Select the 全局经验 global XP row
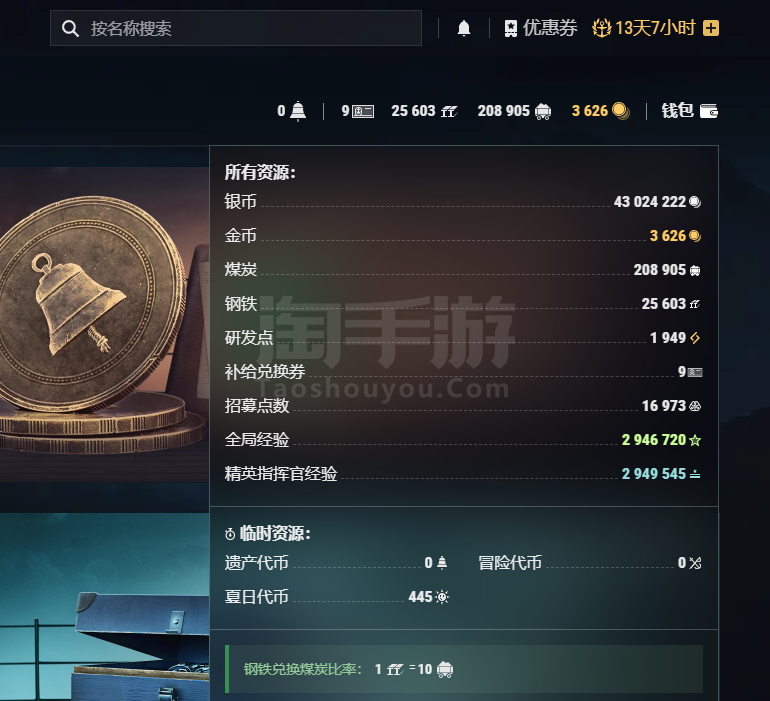 click(463, 440)
